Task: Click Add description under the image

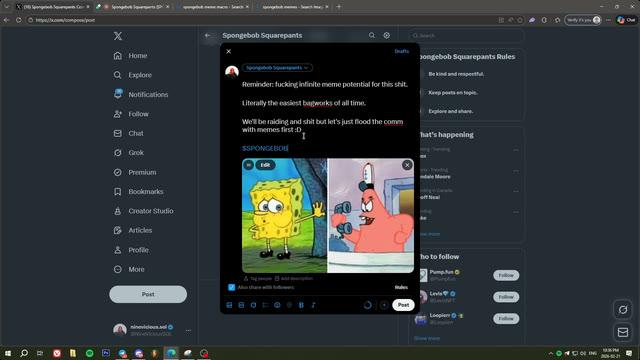Action: (x=294, y=278)
